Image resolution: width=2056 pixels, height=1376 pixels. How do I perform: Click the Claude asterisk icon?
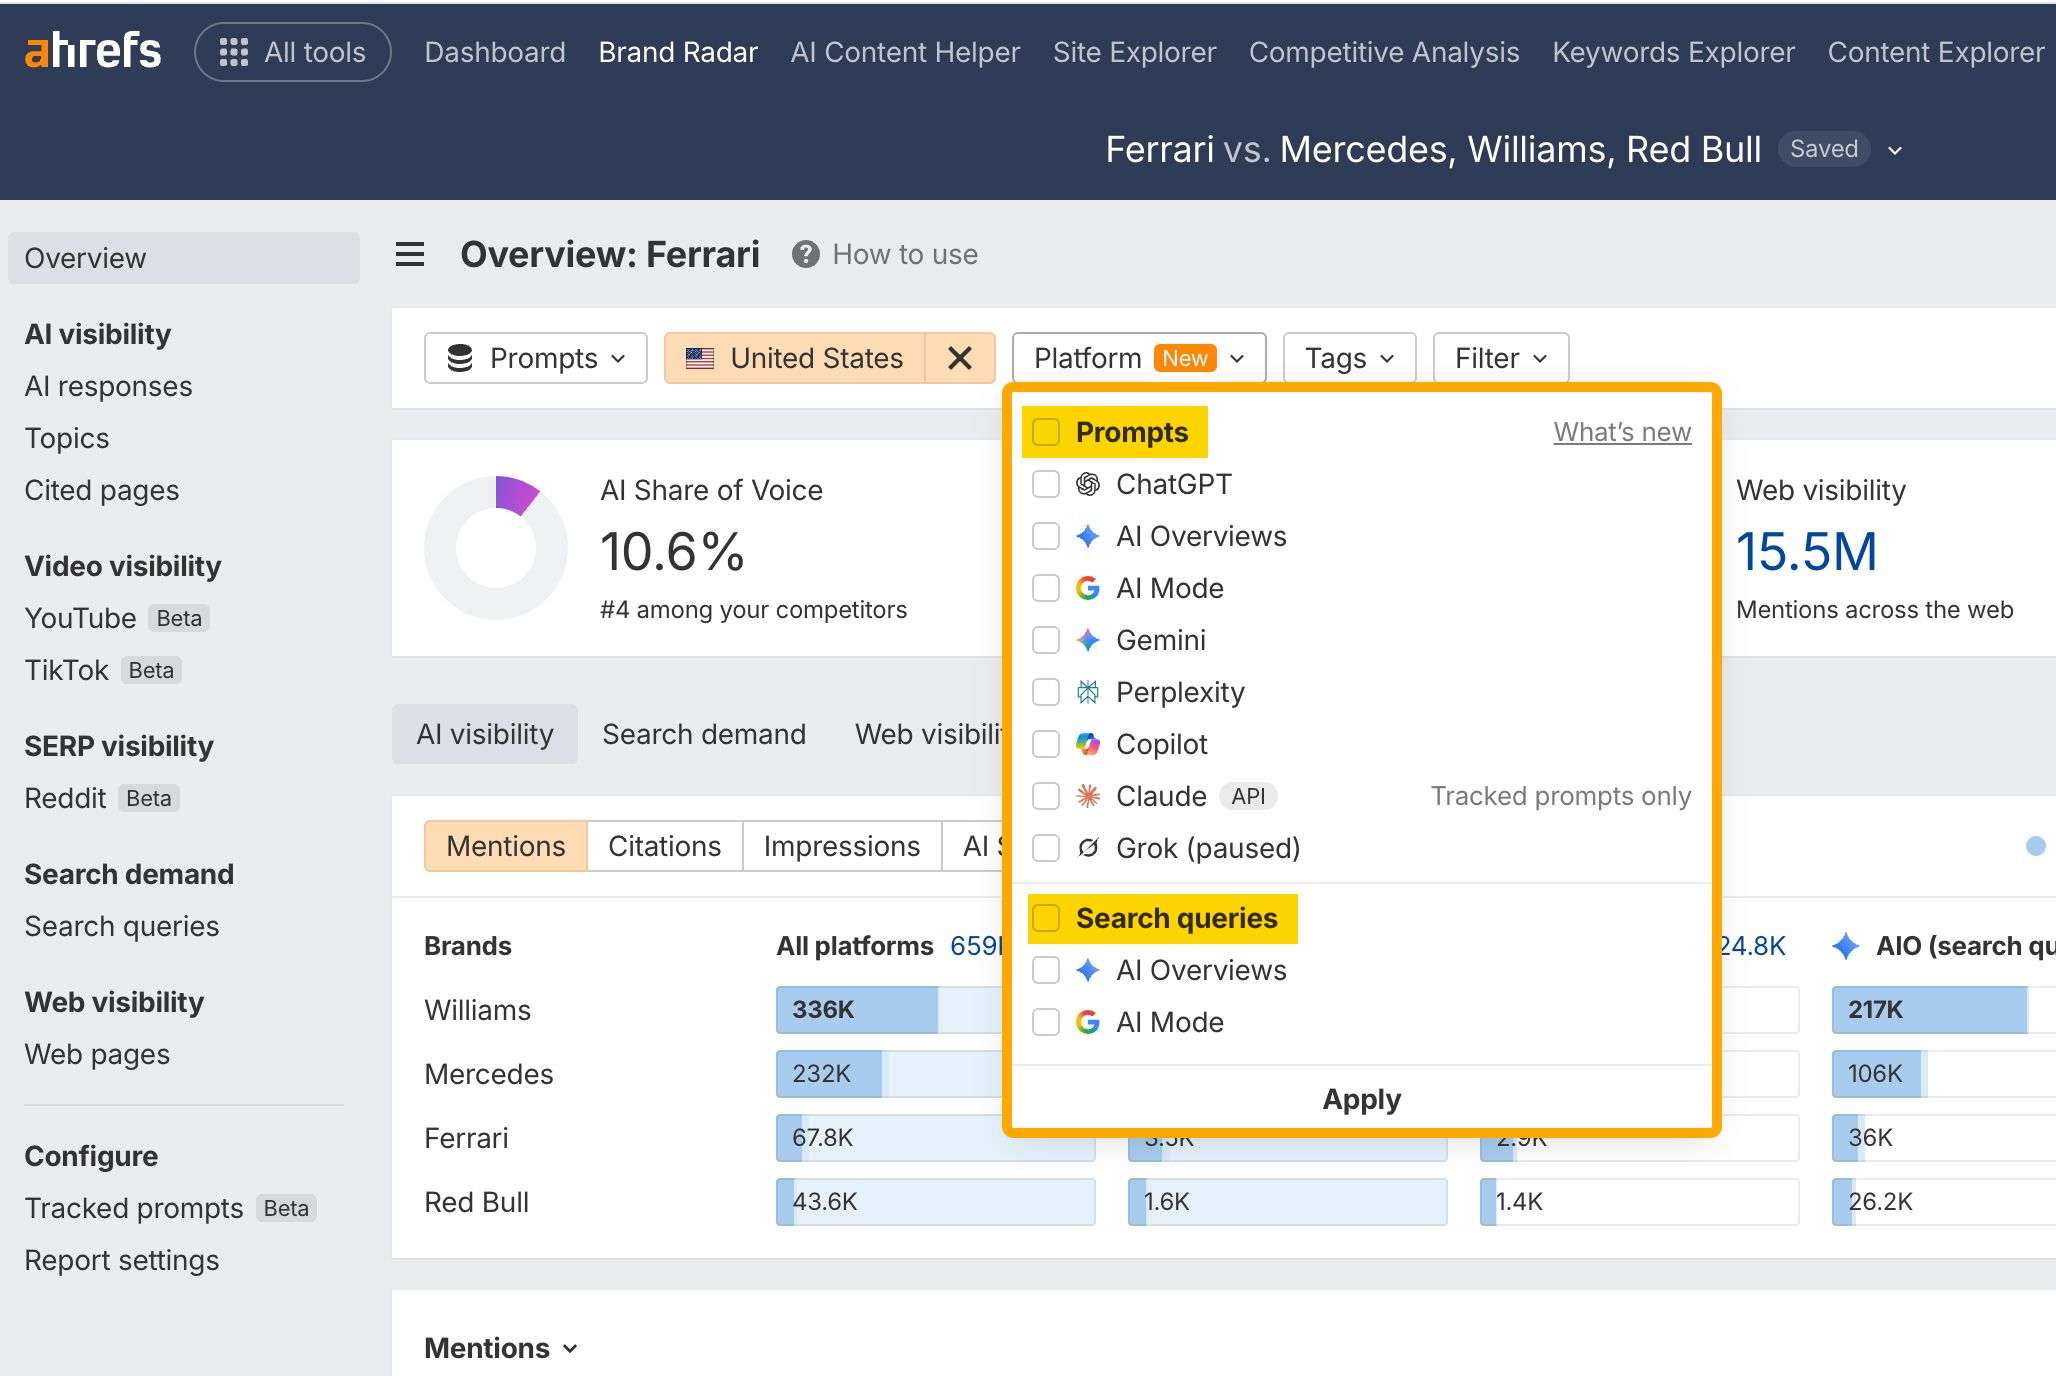[x=1088, y=796]
